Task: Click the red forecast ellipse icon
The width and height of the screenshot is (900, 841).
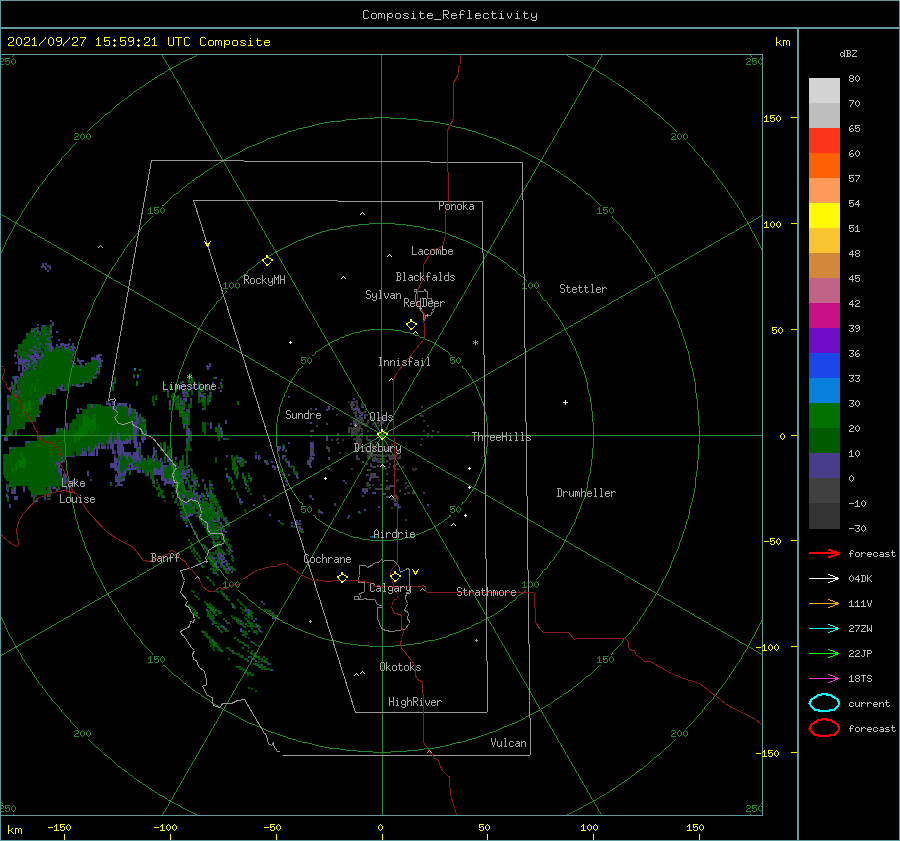Action: coord(824,728)
